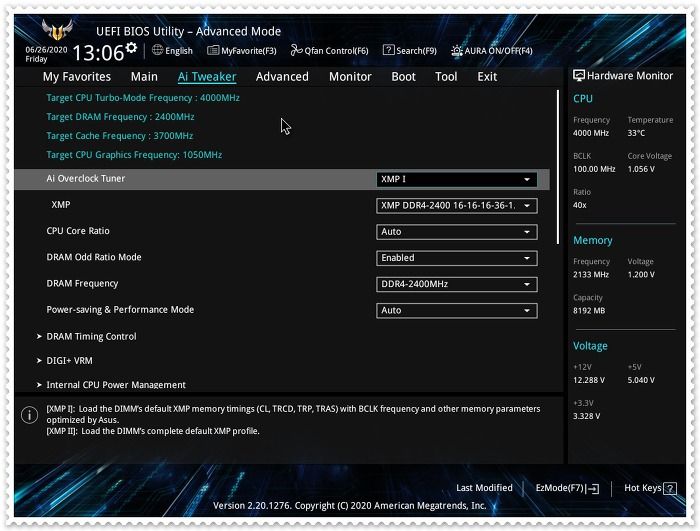Click the Voltage heading in Hardware Monitor
The image size is (700, 531).
tap(590, 346)
